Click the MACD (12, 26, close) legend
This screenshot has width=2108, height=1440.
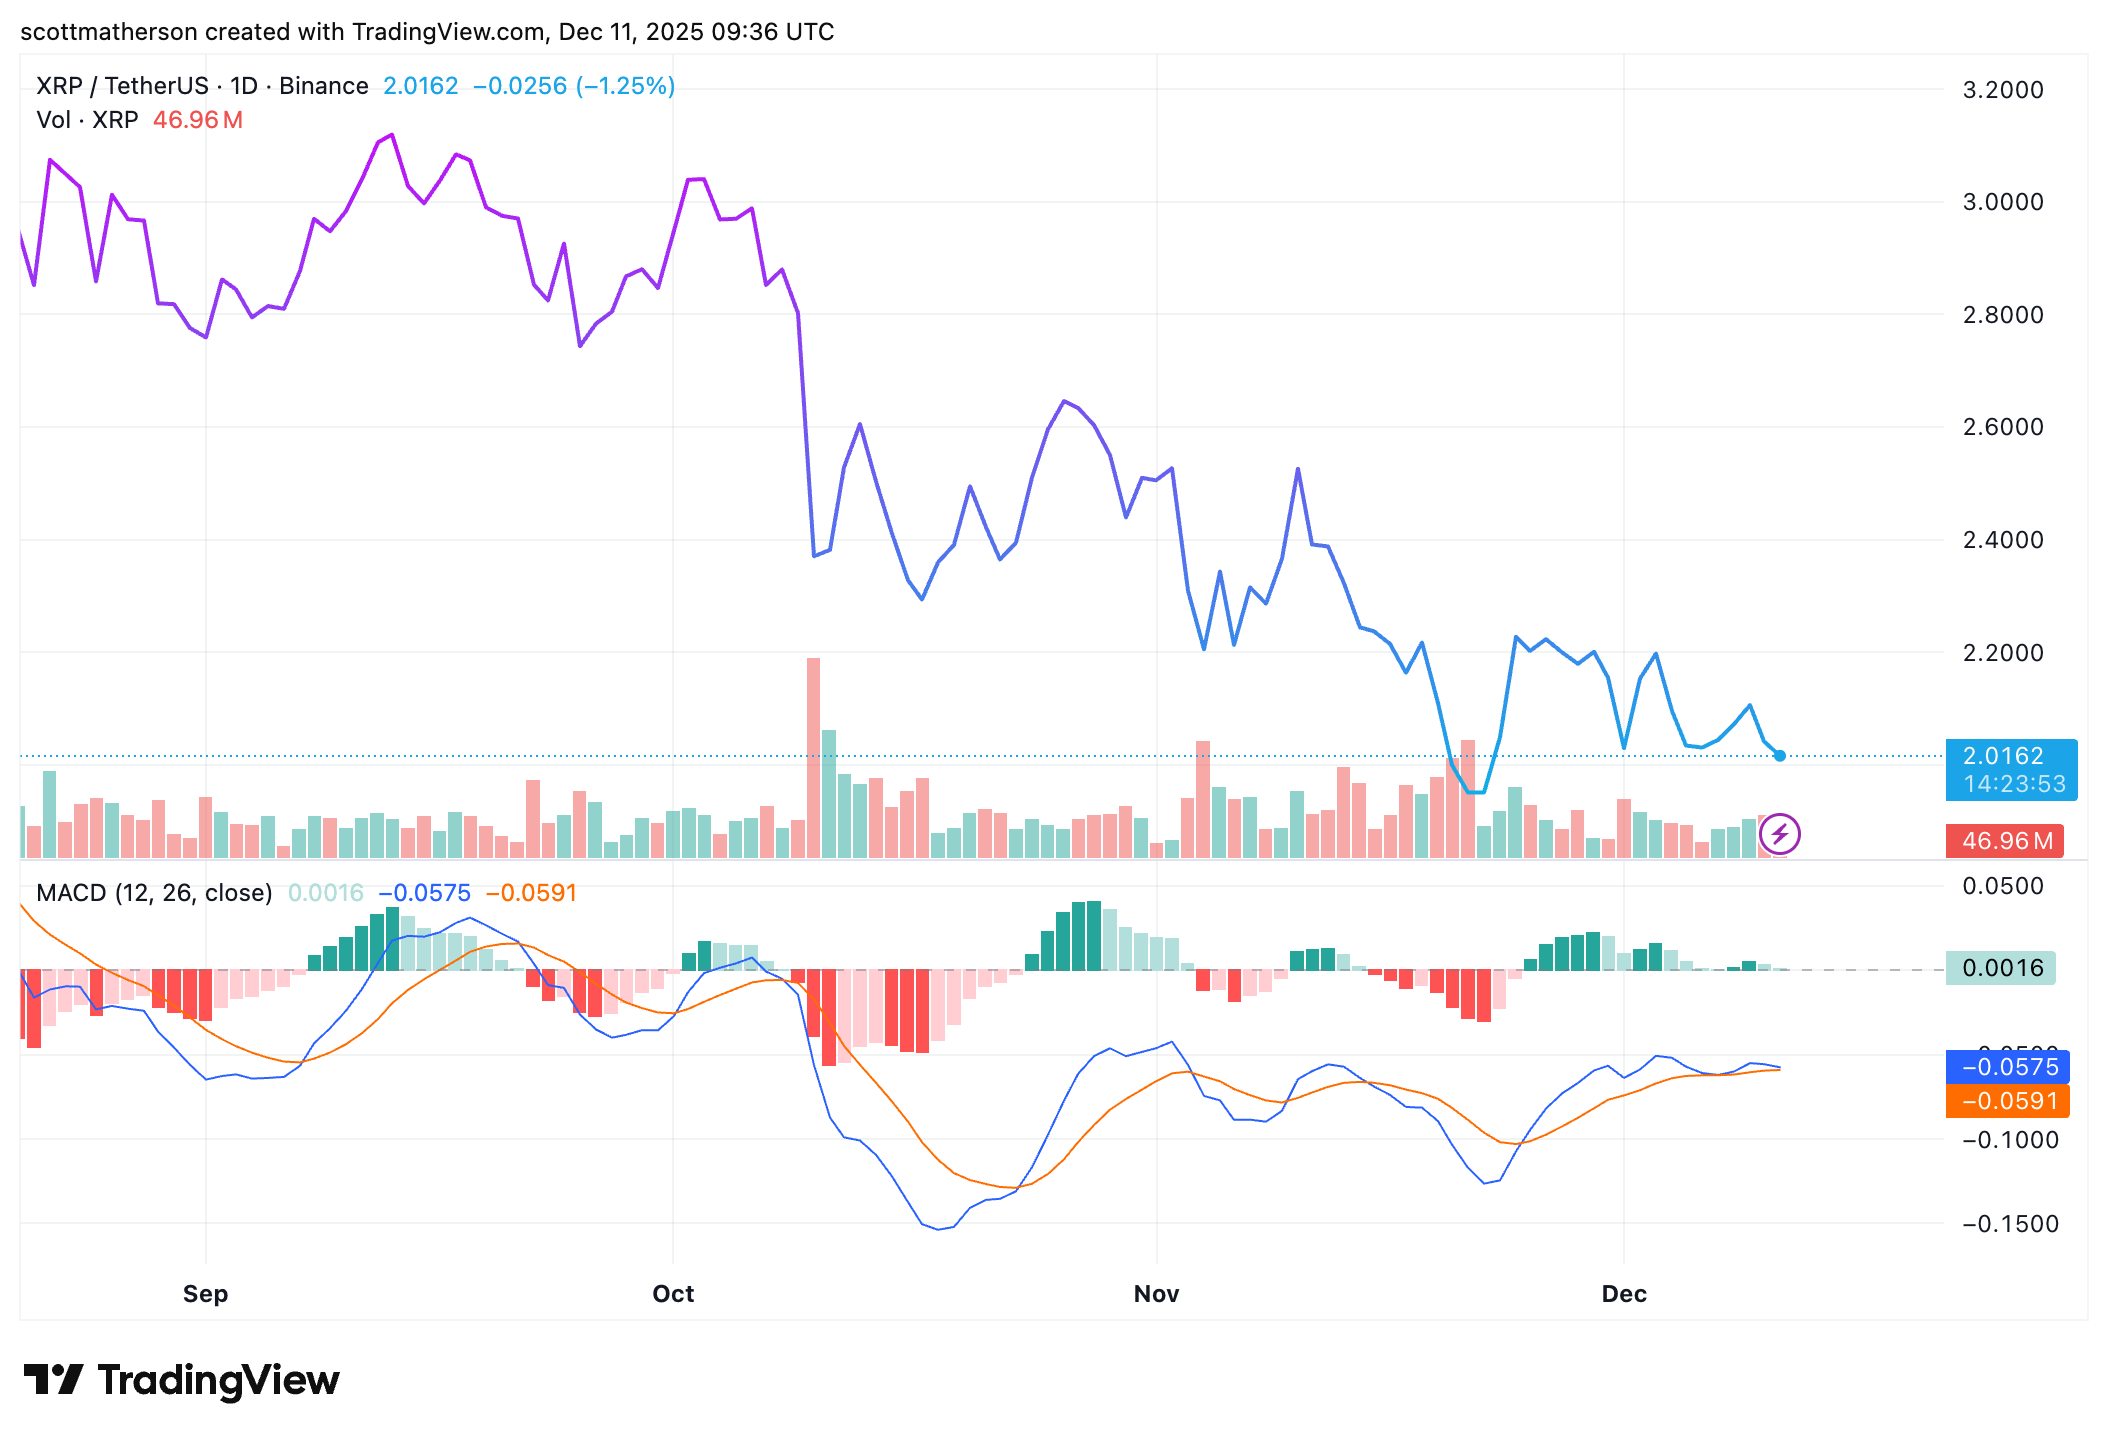pos(154,893)
